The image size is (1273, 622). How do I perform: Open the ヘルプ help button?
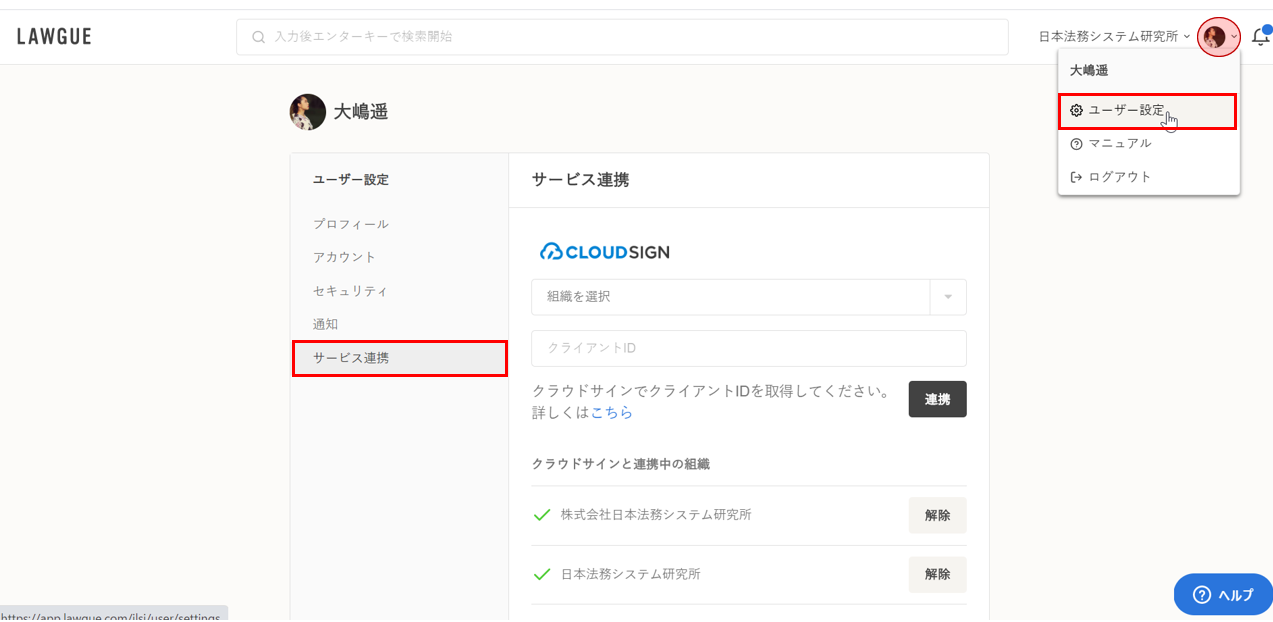pyautogui.click(x=1223, y=594)
